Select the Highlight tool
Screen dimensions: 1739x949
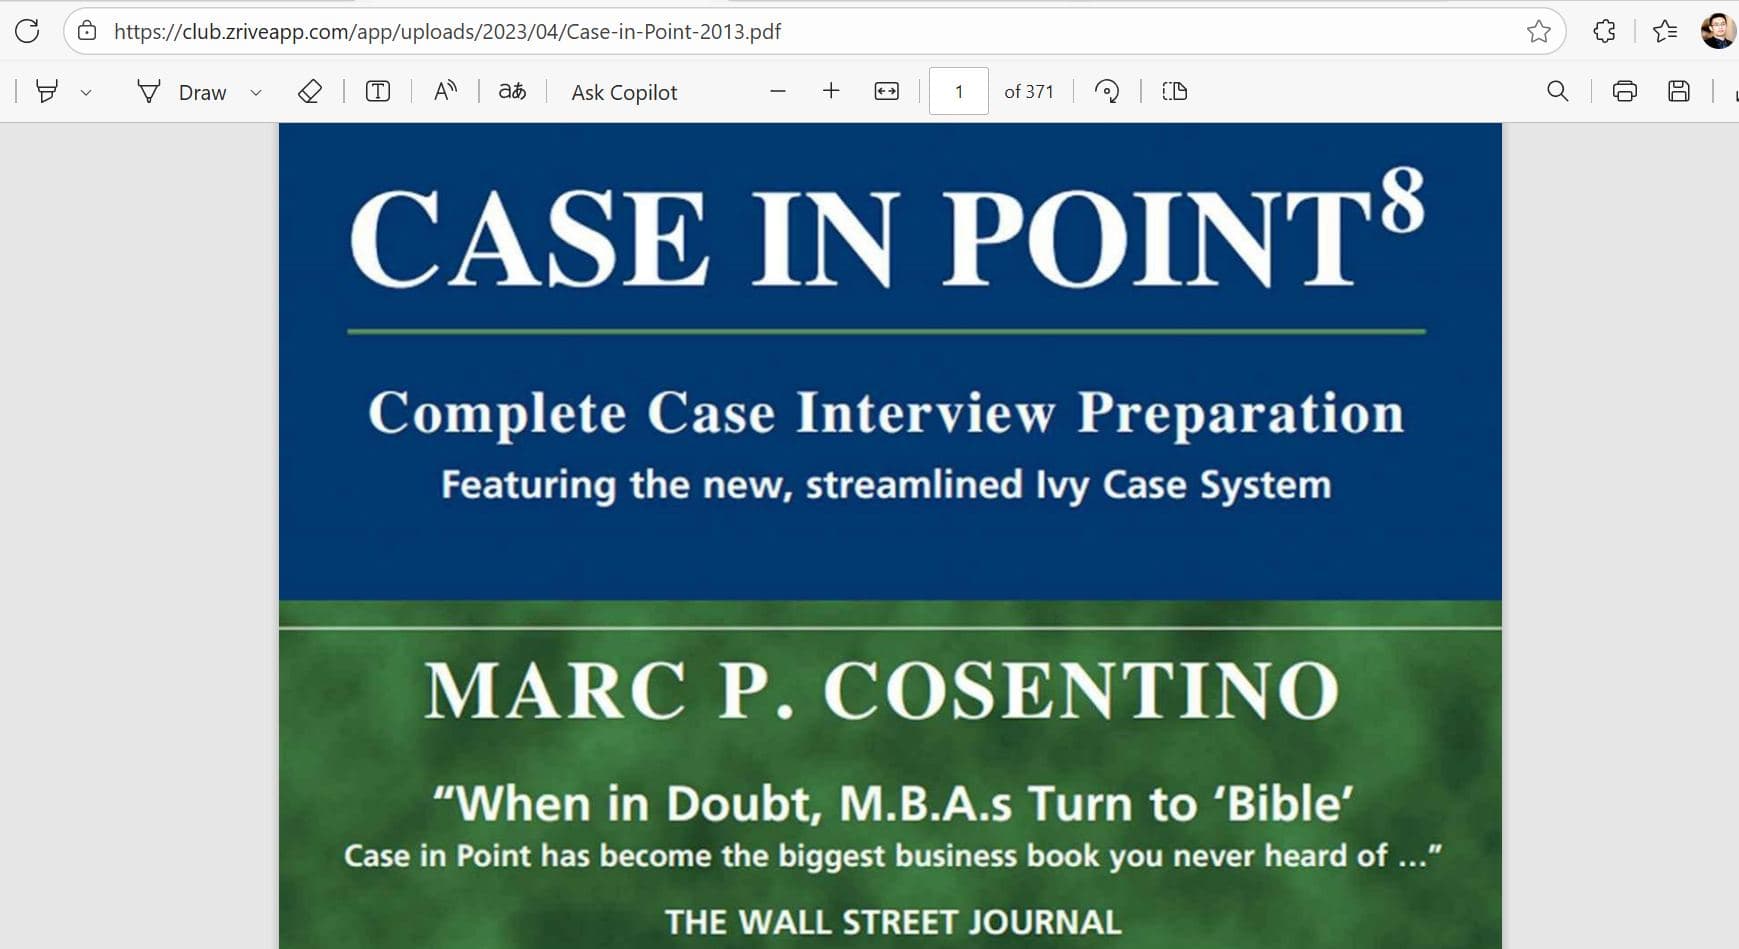(x=47, y=91)
